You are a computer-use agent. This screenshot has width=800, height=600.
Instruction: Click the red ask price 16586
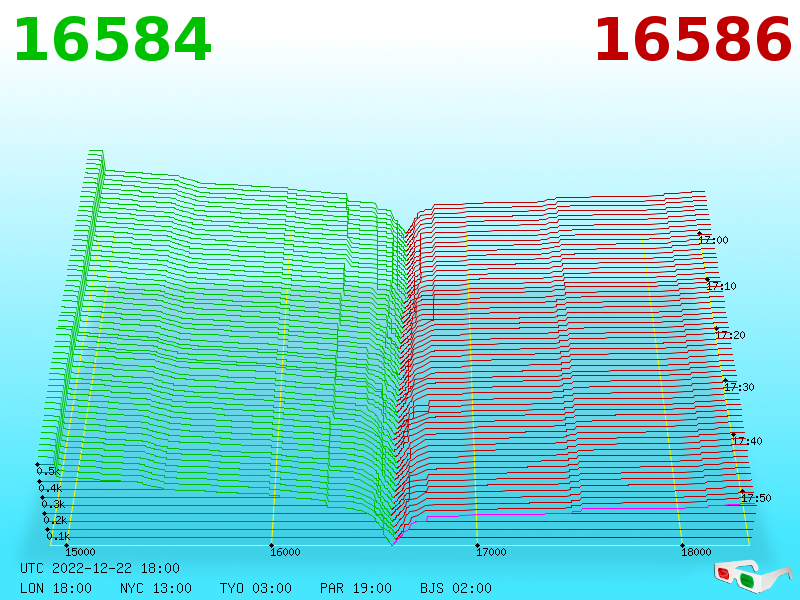693,40
